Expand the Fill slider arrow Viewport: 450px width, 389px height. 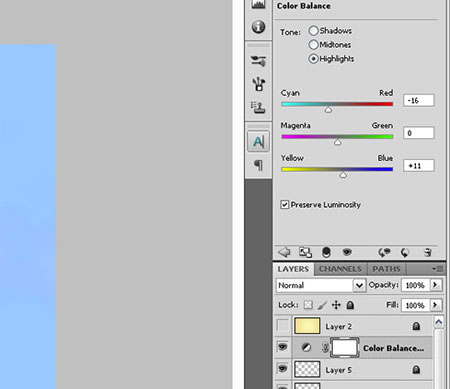[435, 305]
